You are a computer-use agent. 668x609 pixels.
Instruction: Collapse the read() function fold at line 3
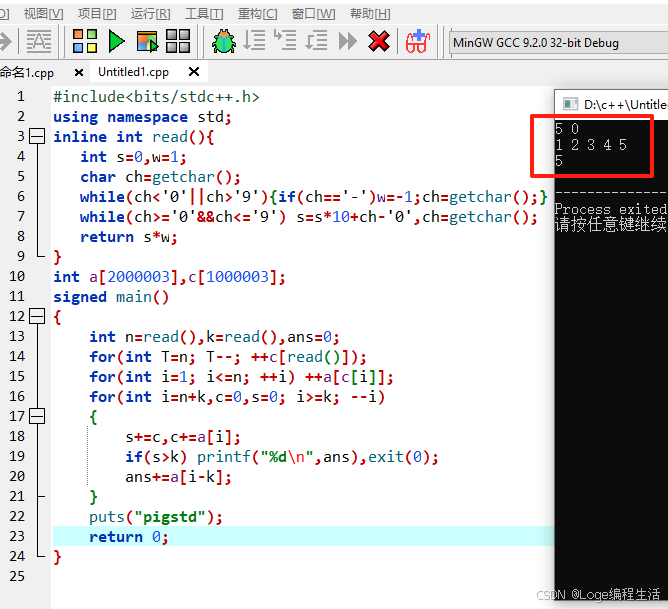37,137
